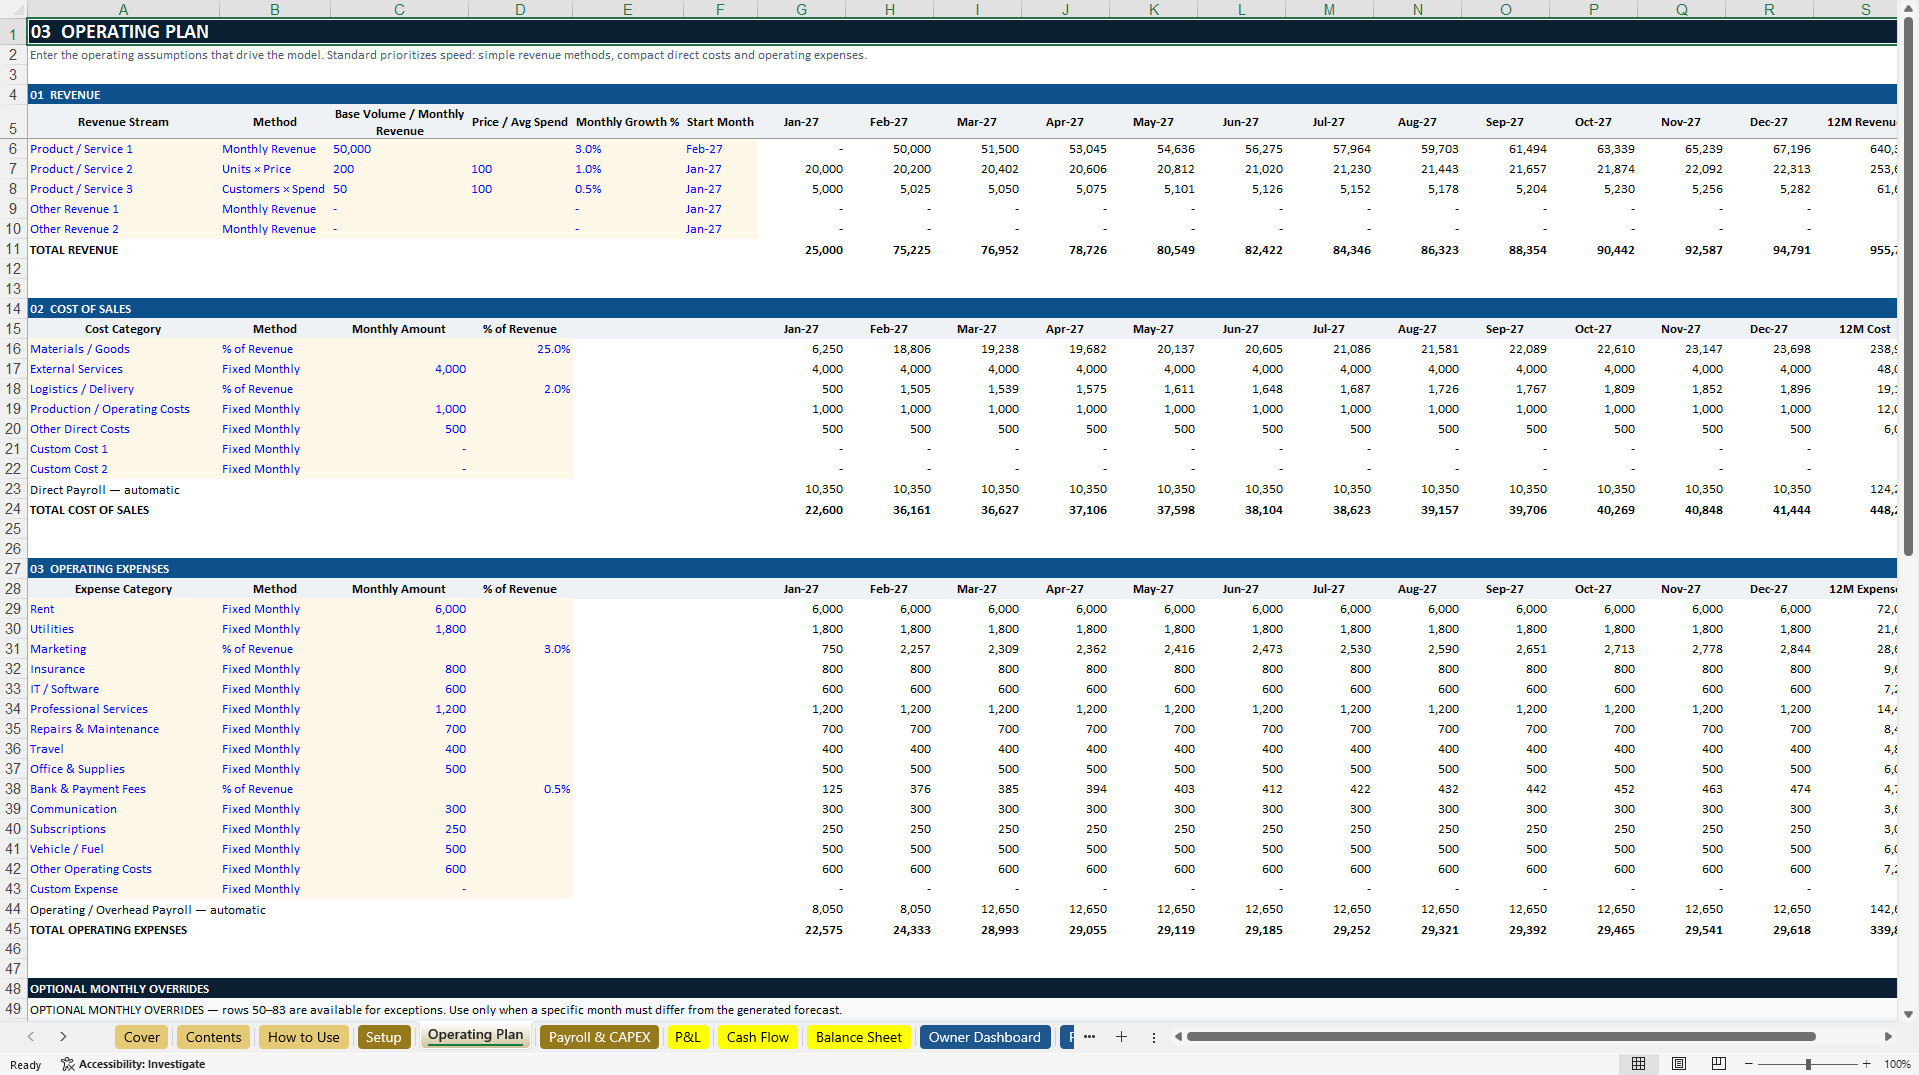The width and height of the screenshot is (1919, 1075).
Task: Select column A header
Action: point(123,9)
